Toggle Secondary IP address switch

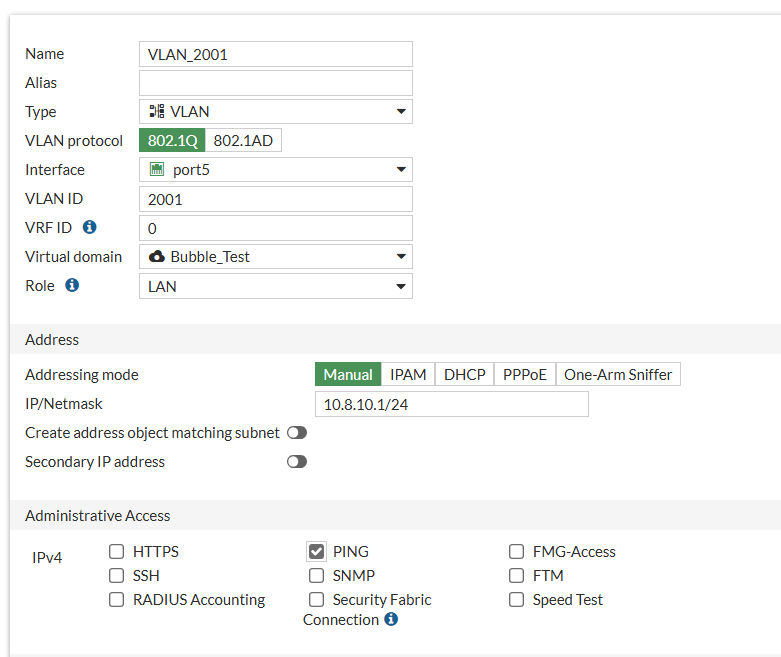point(297,462)
